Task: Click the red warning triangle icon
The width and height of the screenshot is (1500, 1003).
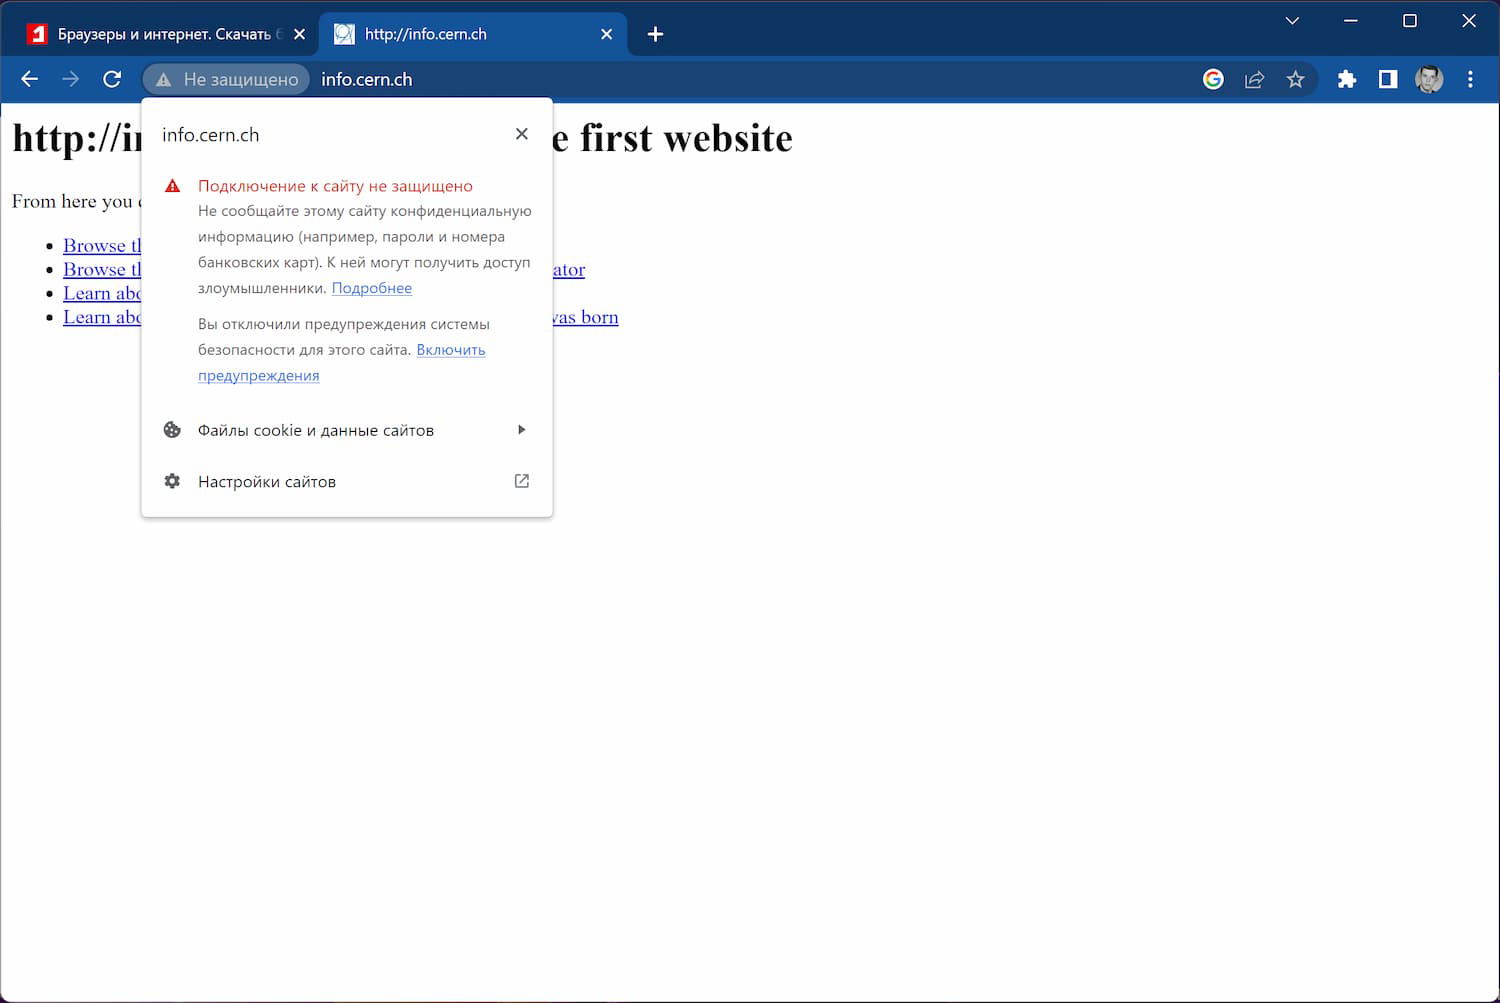Action: pos(172,186)
